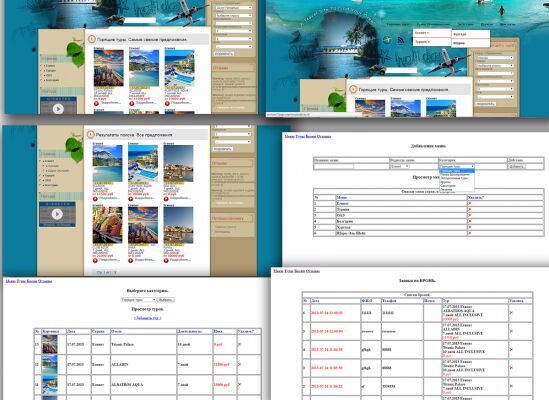Open the first hot tour thumbnail image
The image size is (549, 400).
pyautogui.click(x=109, y=68)
